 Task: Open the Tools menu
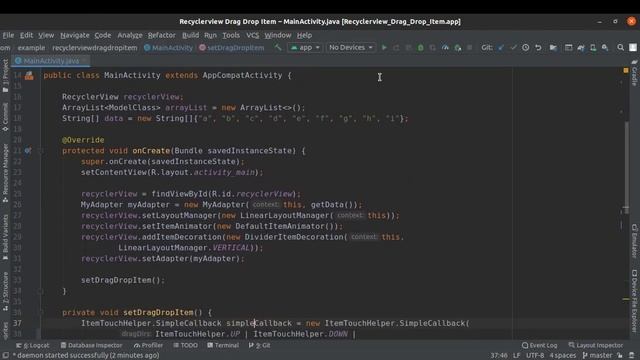click(x=231, y=36)
